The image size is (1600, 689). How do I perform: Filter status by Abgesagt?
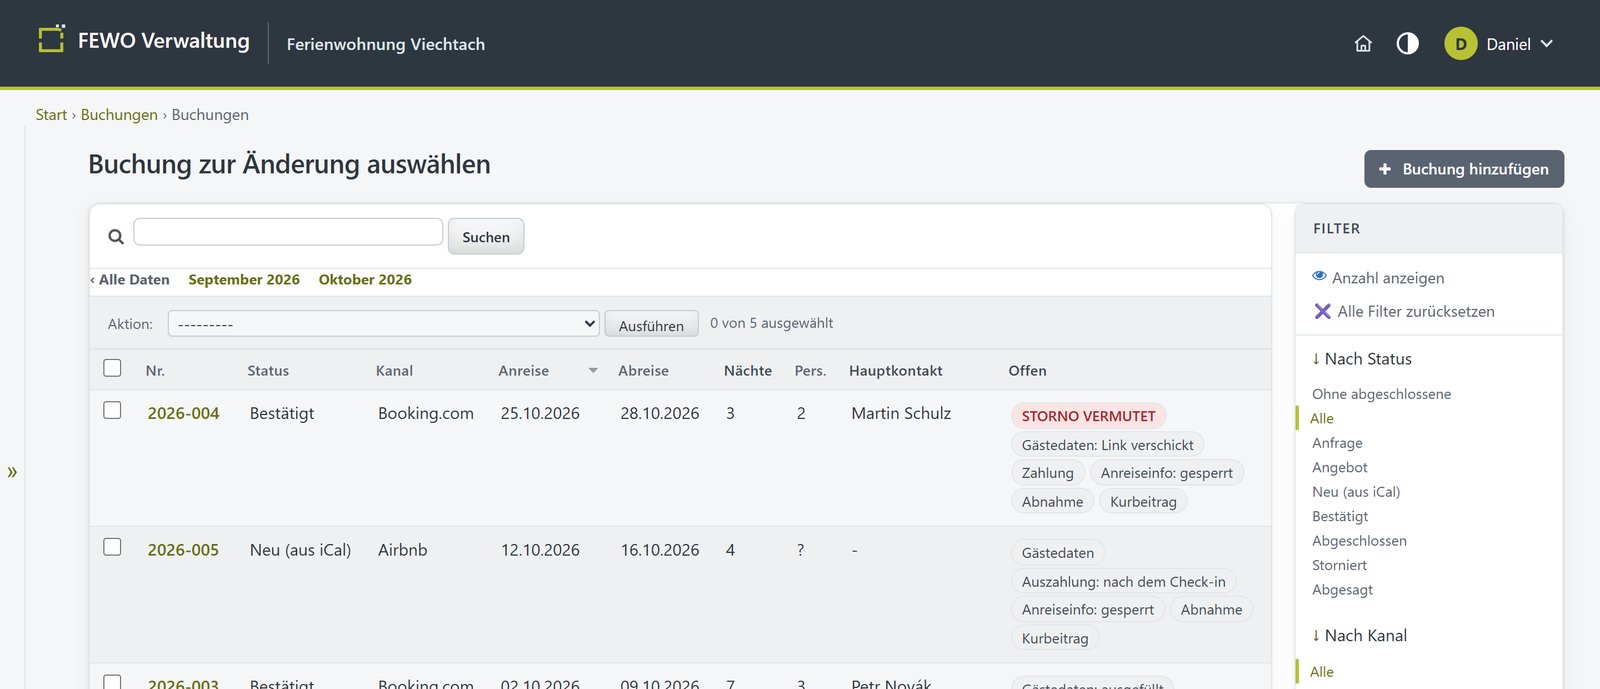tap(1342, 590)
